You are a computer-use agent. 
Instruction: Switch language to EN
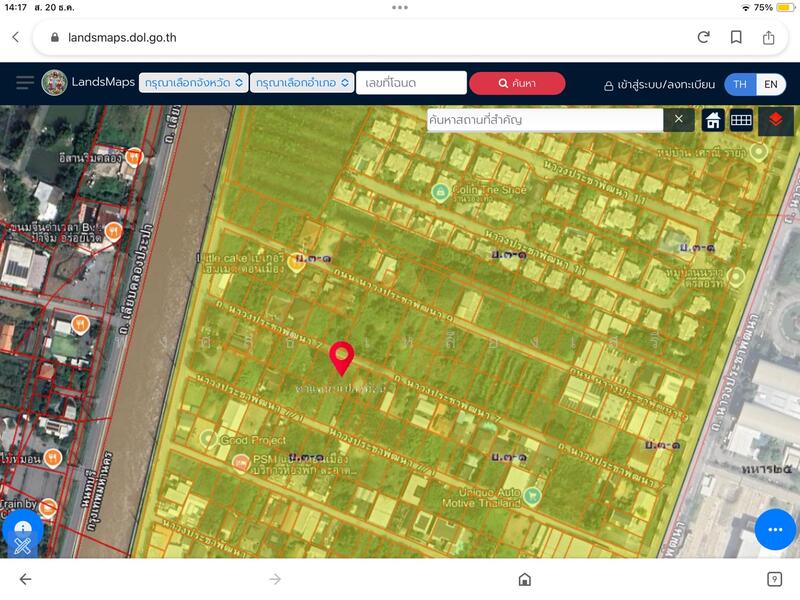(770, 84)
